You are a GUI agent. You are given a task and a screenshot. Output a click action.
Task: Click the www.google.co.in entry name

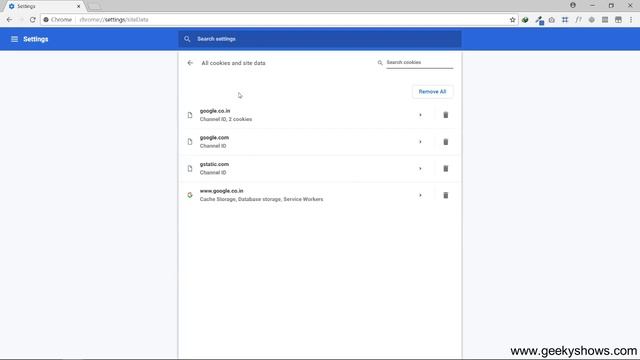(221, 191)
